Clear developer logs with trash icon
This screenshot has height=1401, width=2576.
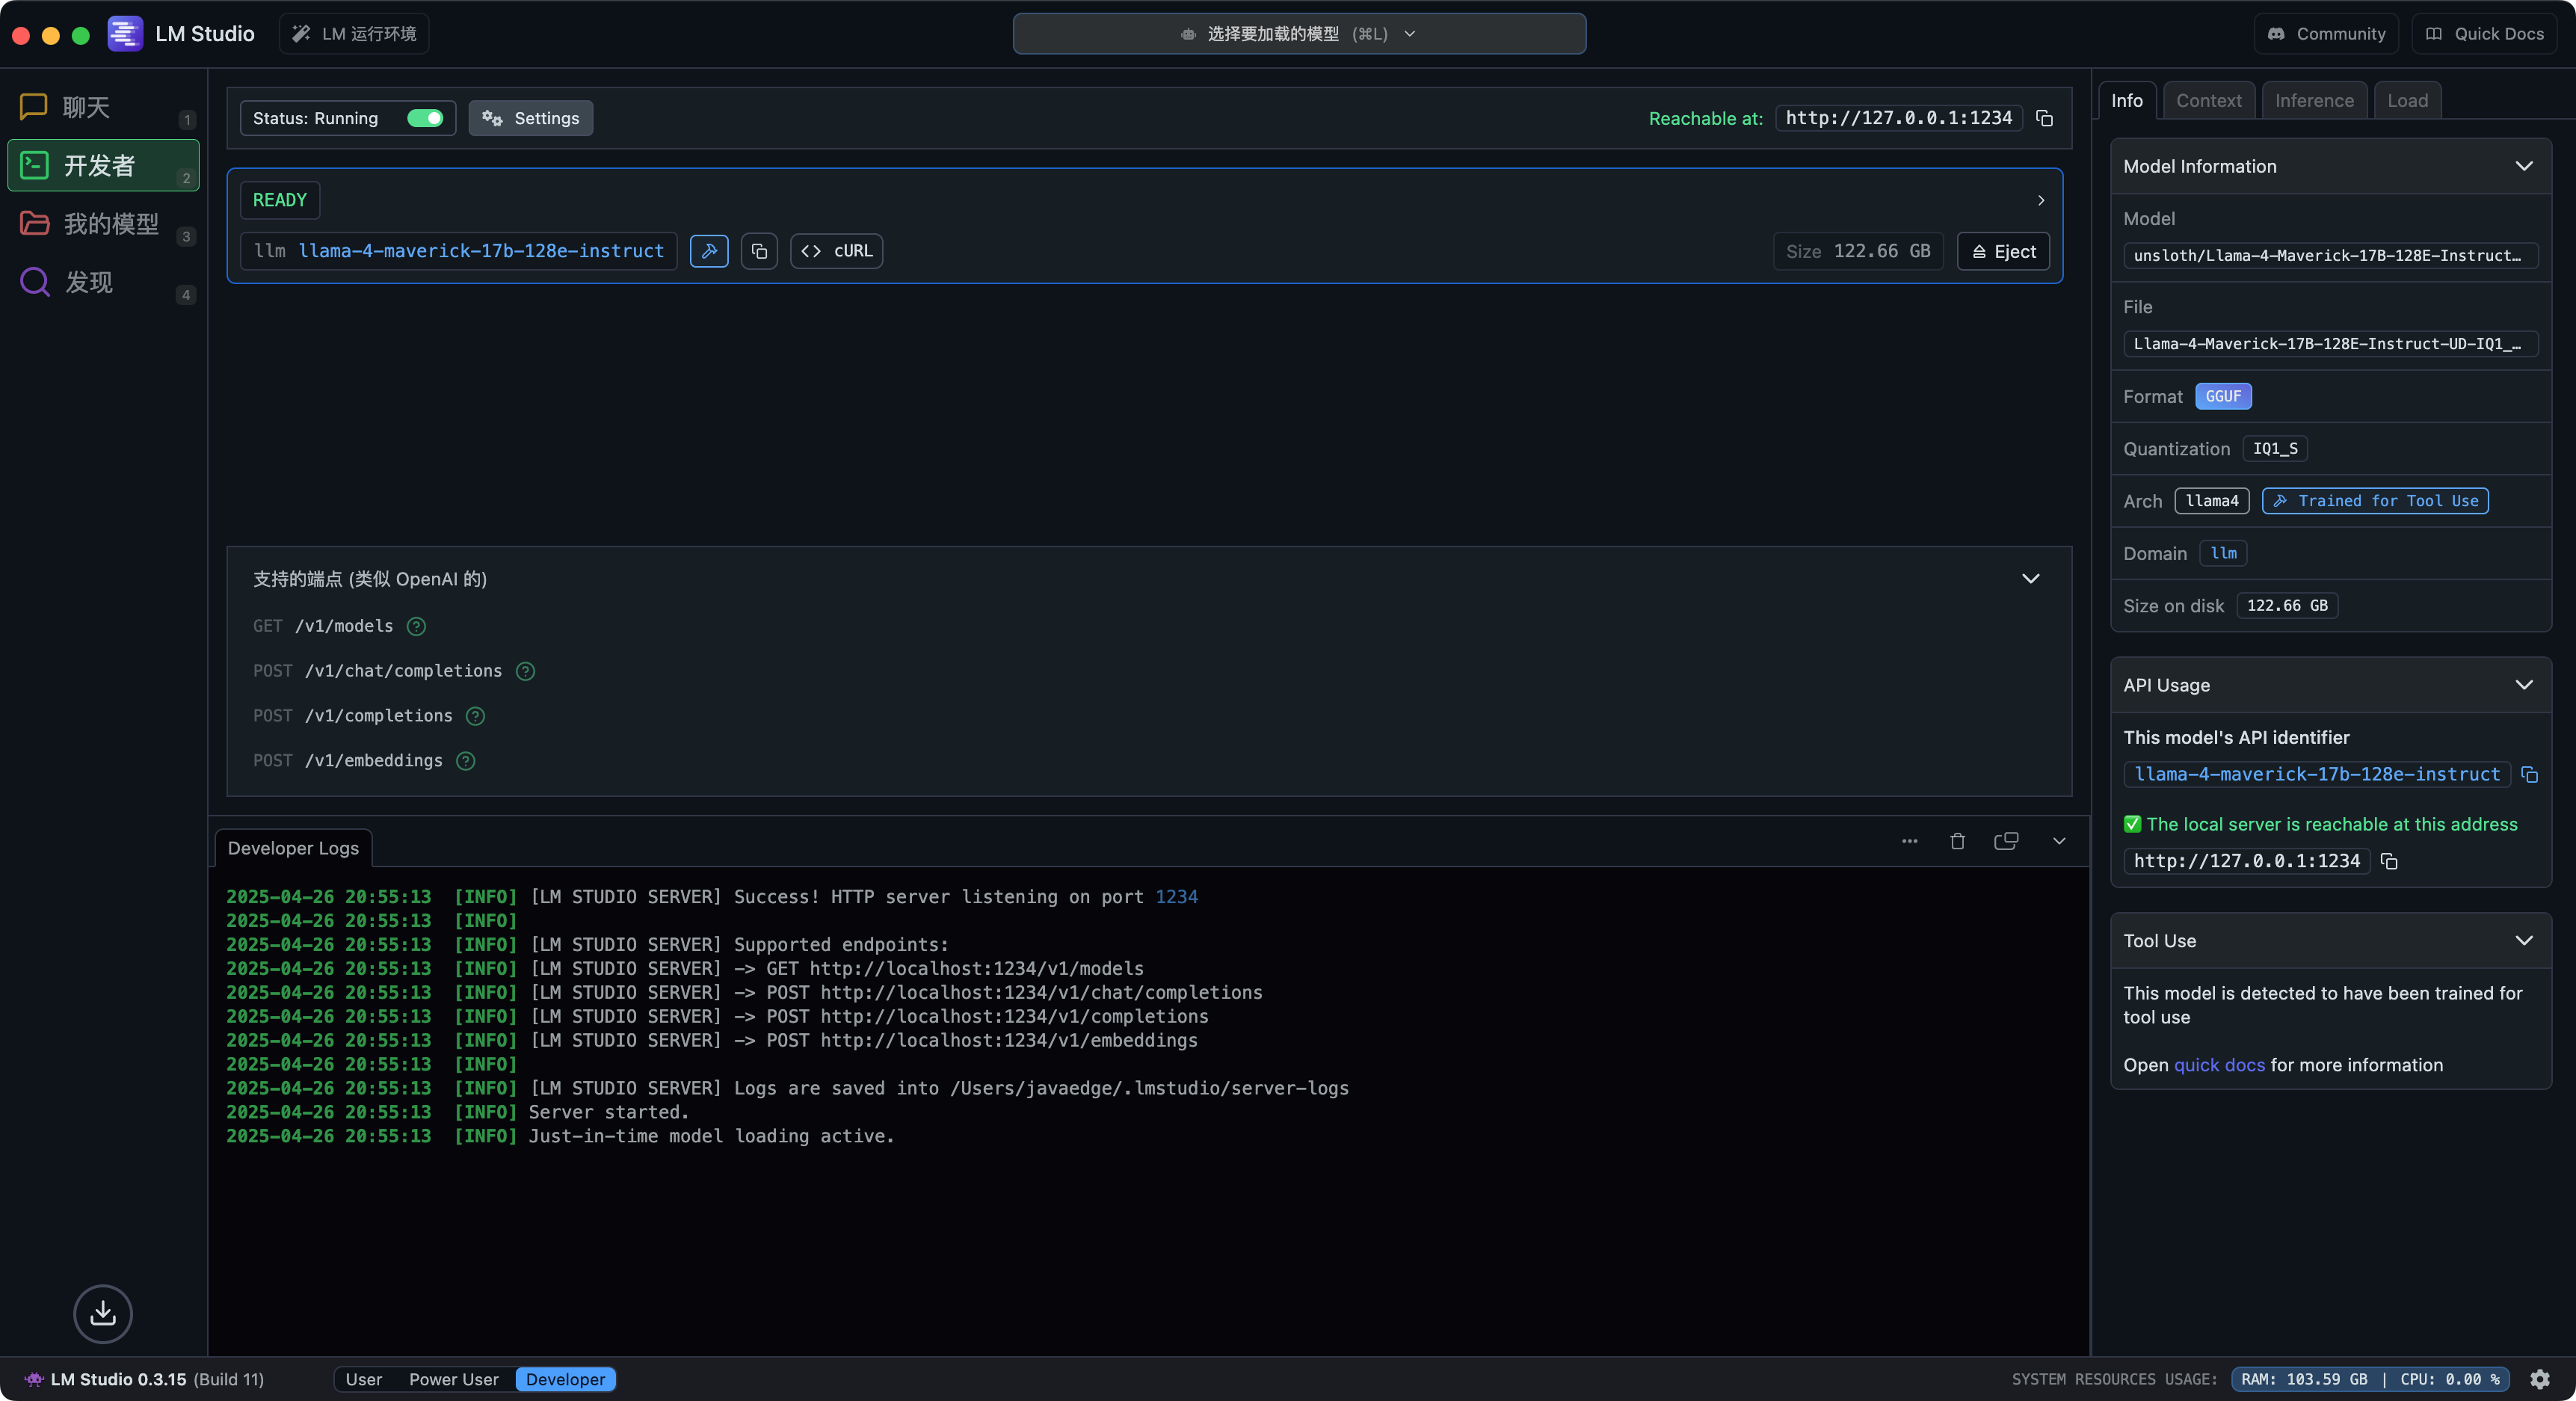click(1957, 841)
